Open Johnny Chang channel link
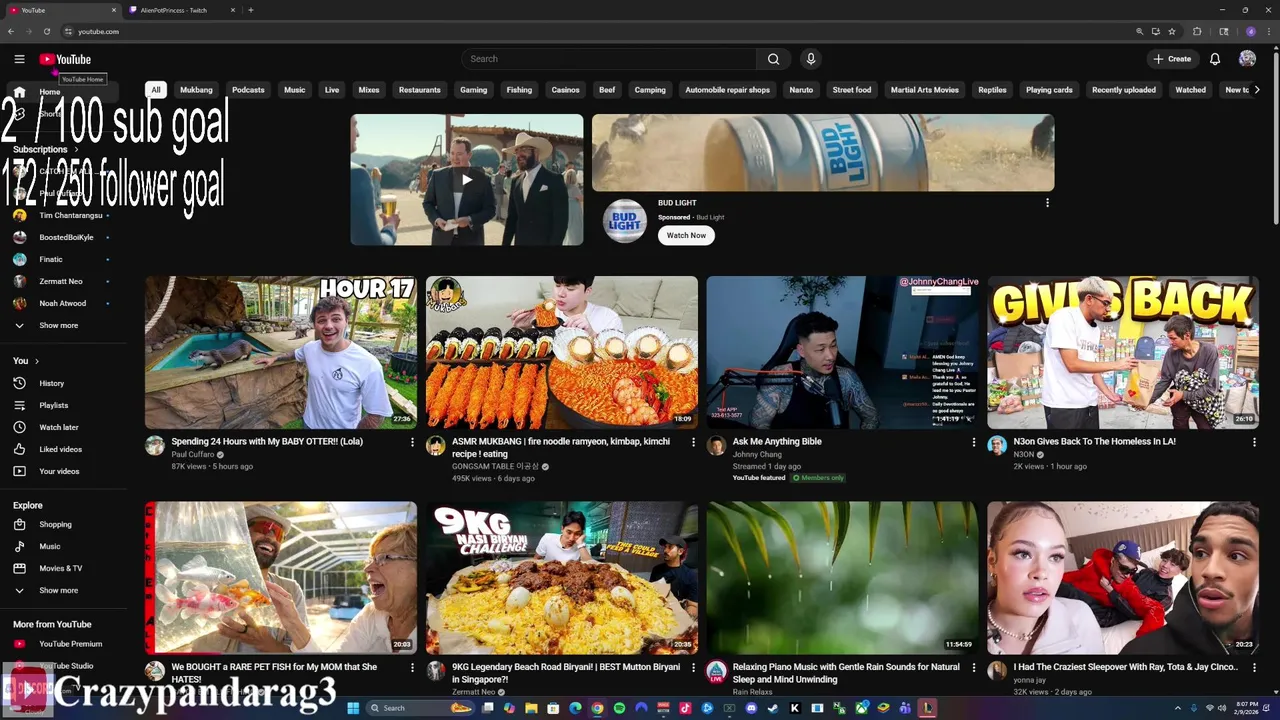Screen dimensions: 1280x720 point(757,454)
